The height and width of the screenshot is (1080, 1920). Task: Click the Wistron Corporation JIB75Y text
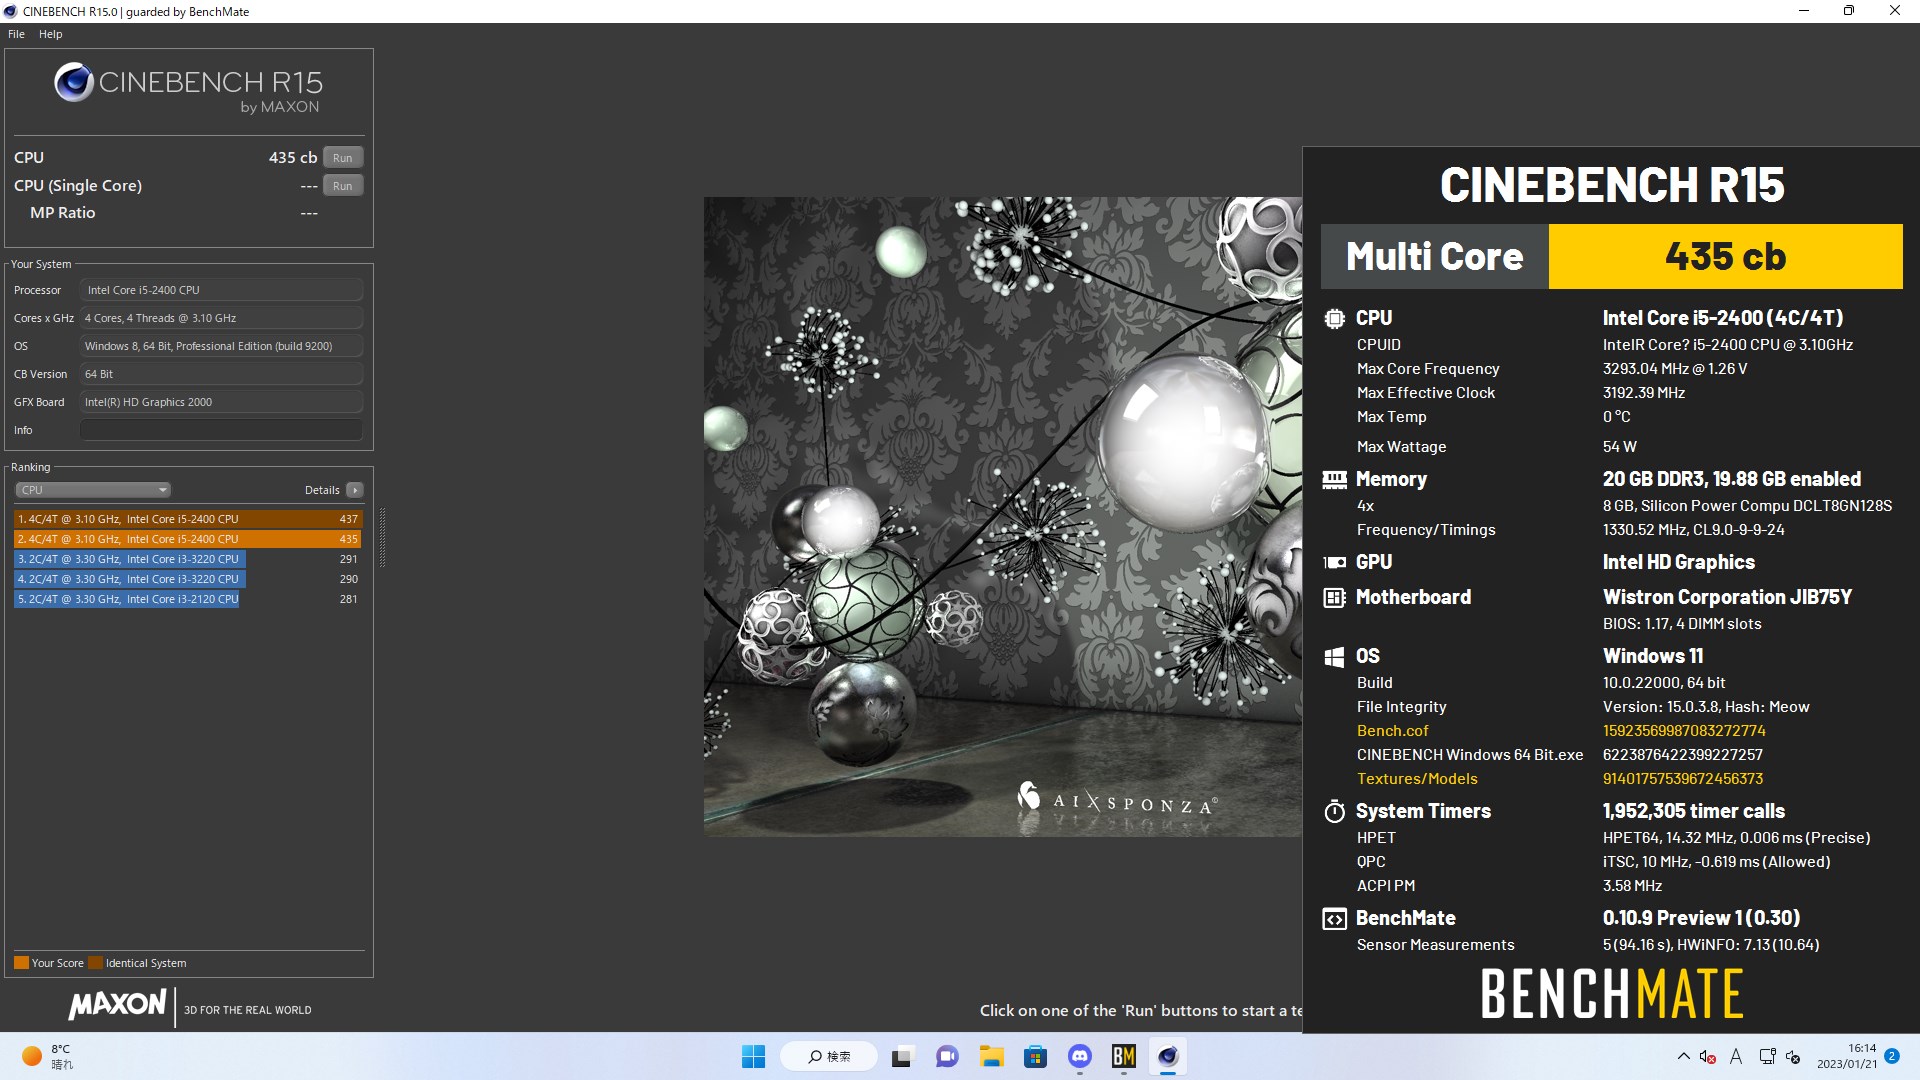(1727, 597)
